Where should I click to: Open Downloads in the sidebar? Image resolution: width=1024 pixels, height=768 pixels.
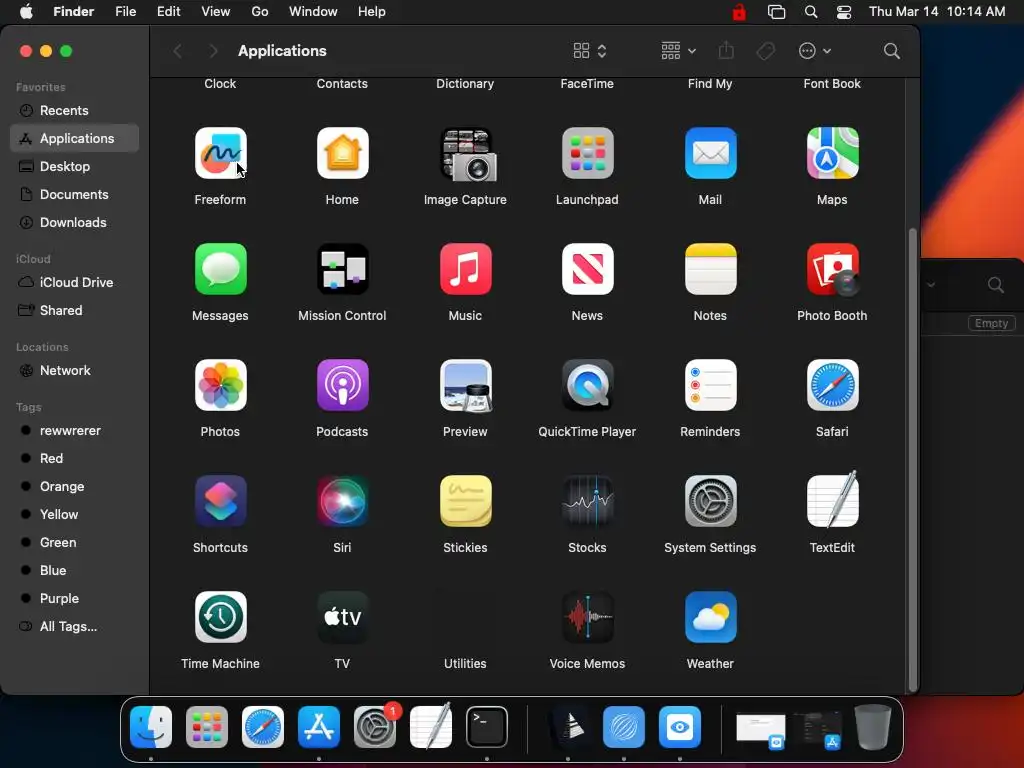[74, 223]
